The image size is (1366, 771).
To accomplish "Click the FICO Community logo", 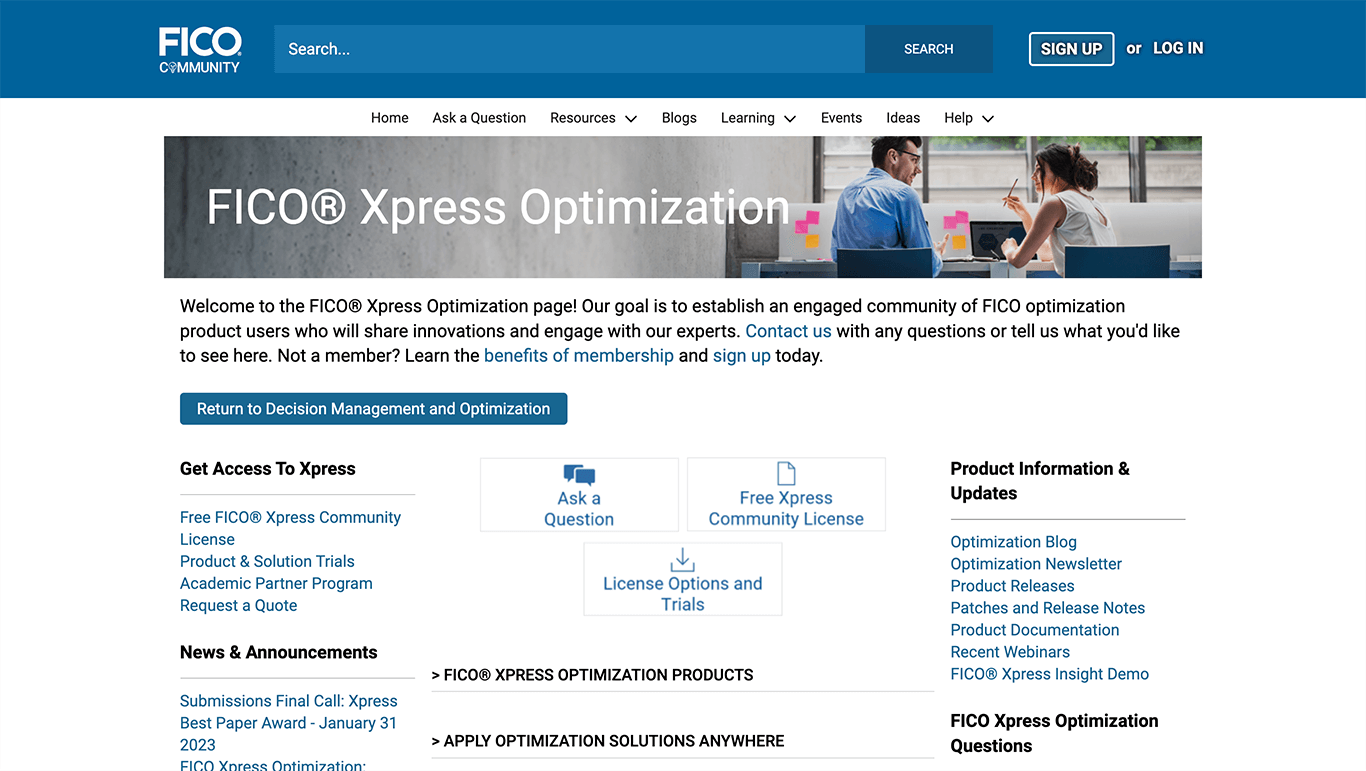I will [200, 50].
